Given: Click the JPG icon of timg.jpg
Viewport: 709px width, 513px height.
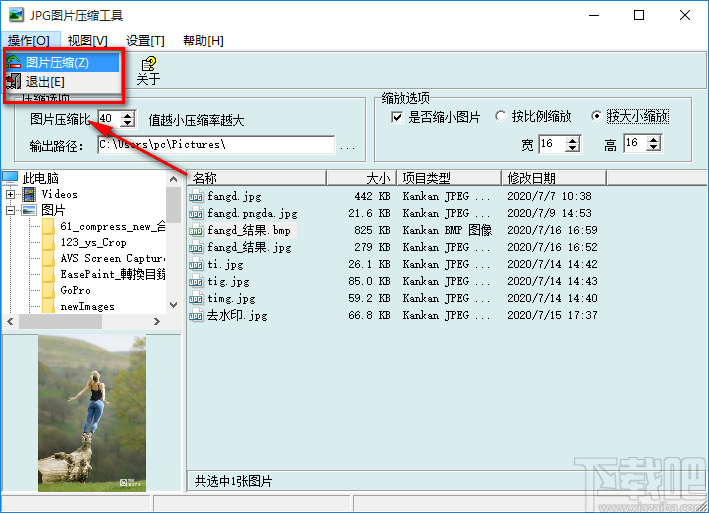Looking at the screenshot, I should pos(196,299).
